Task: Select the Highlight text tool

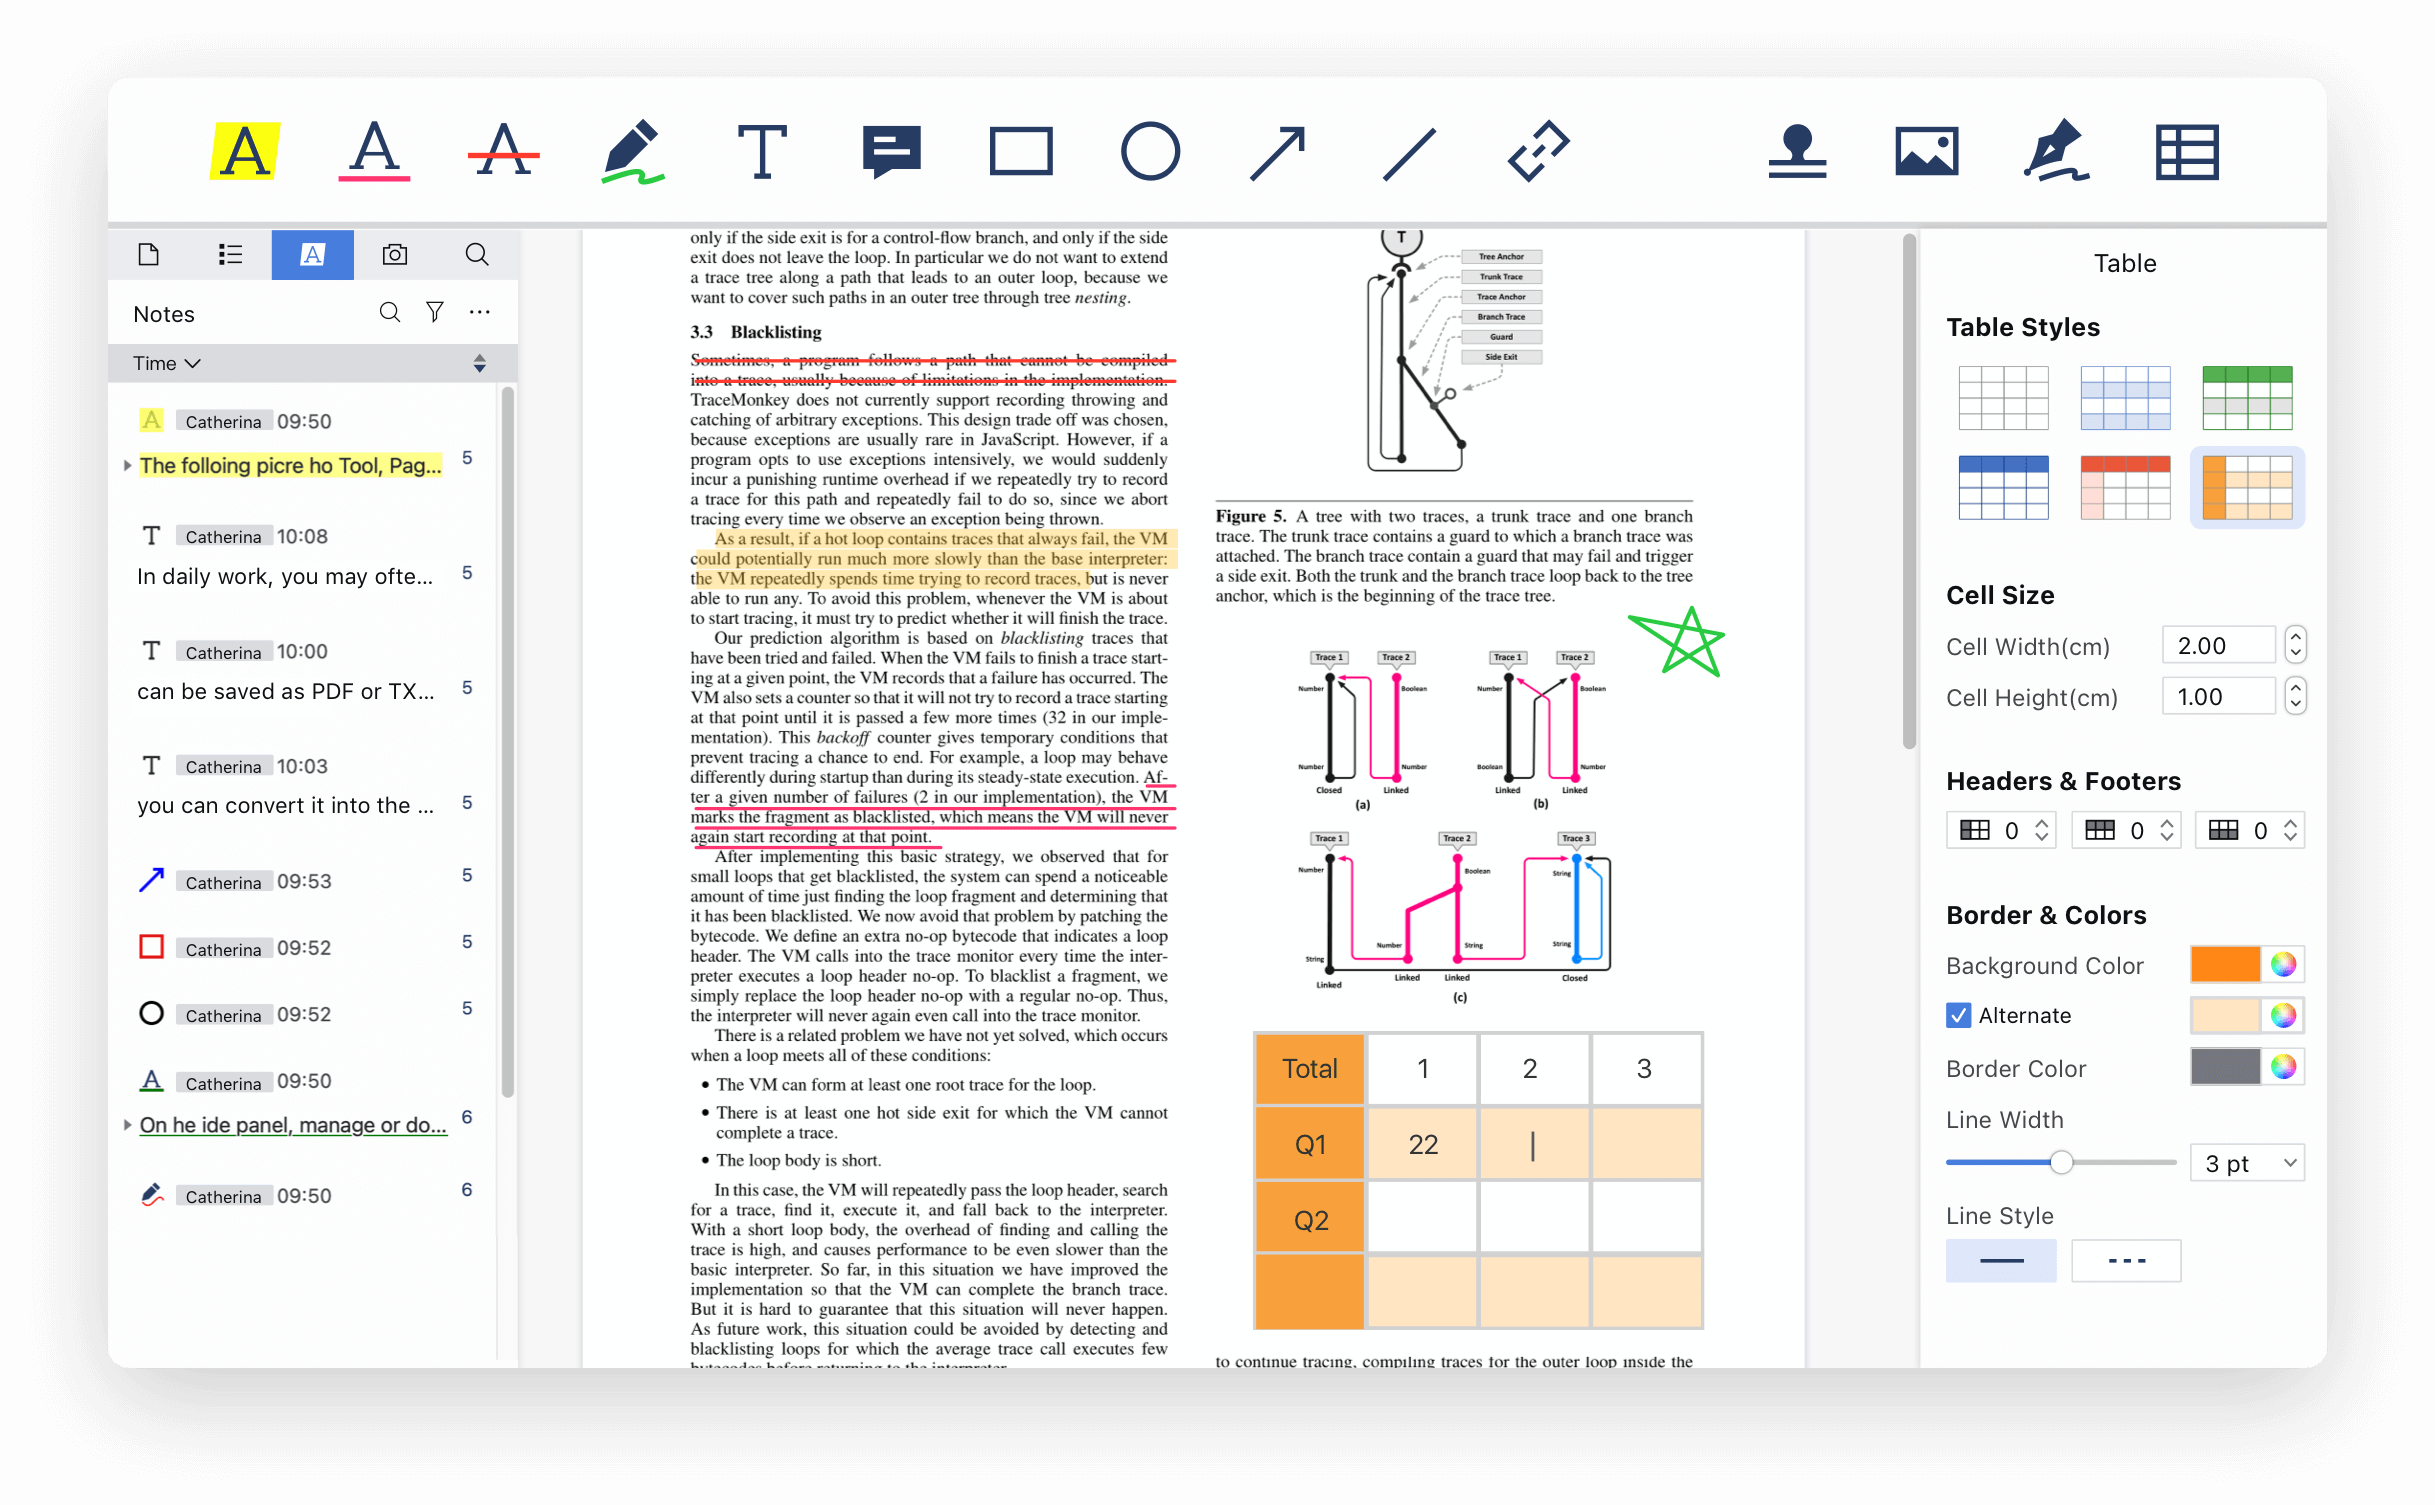Action: pyautogui.click(x=245, y=152)
